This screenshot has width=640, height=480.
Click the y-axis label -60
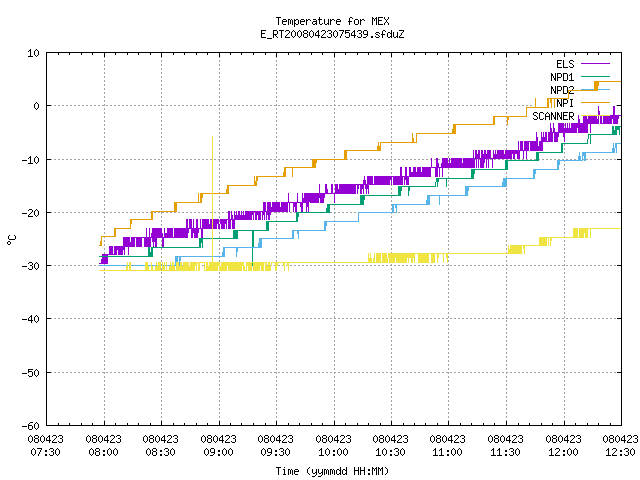31,426
